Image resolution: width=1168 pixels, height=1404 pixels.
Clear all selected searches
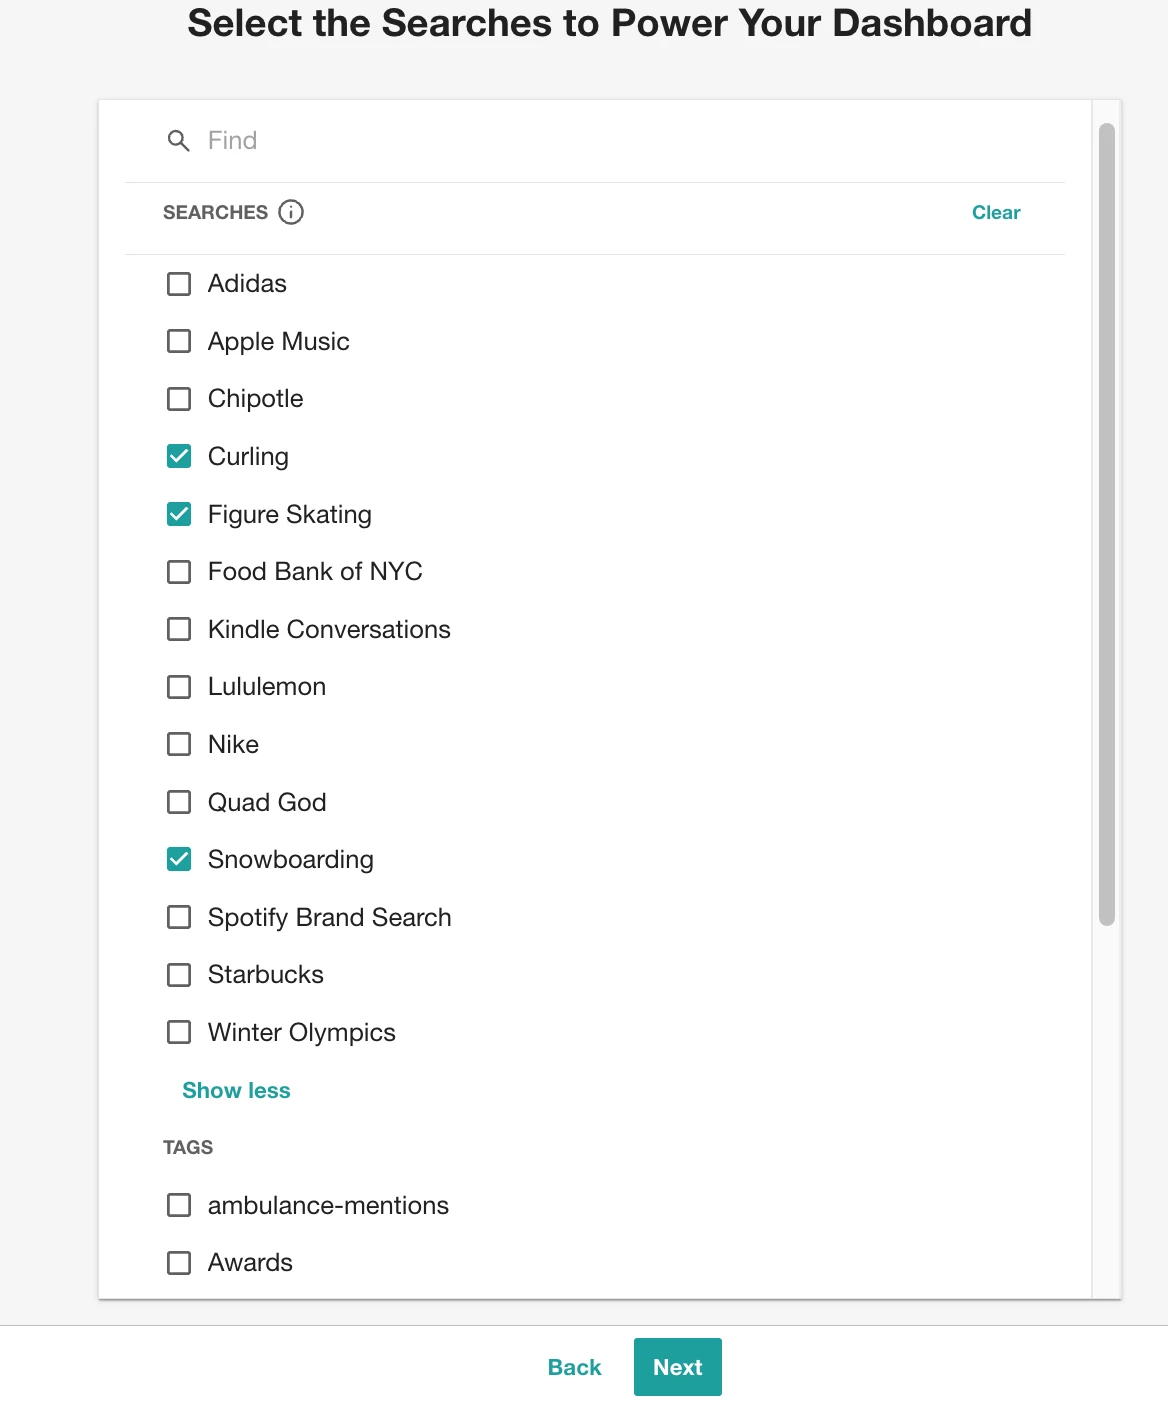click(x=996, y=212)
